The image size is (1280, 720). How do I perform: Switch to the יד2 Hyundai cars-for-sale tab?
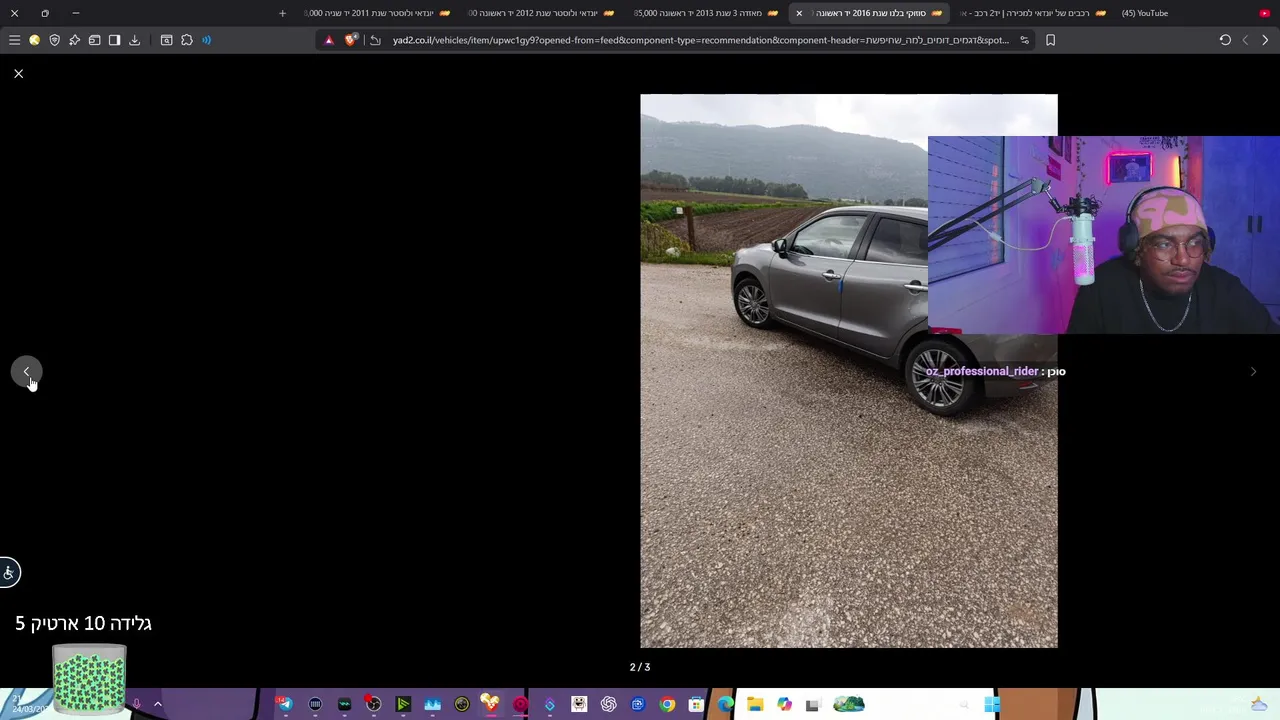(1033, 13)
